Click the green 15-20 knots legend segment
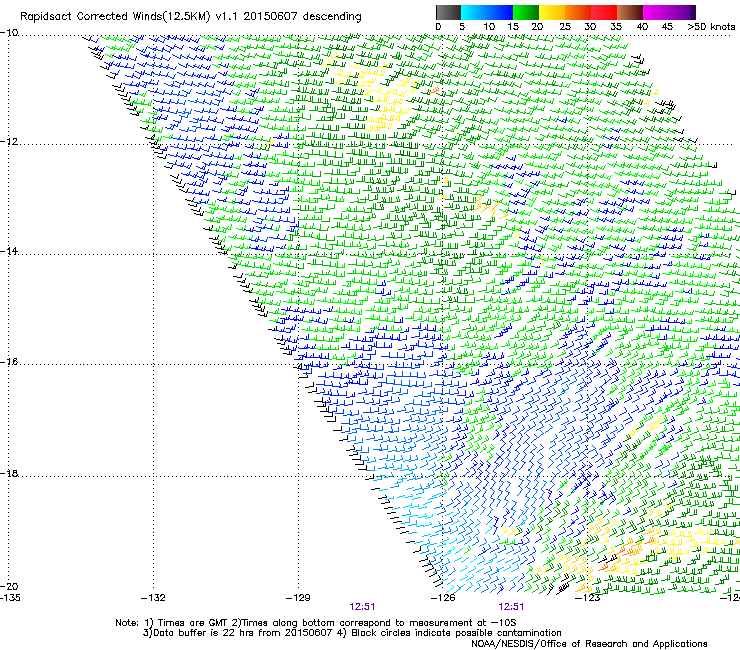Viewport: 740px width, 650px height. coord(526,12)
